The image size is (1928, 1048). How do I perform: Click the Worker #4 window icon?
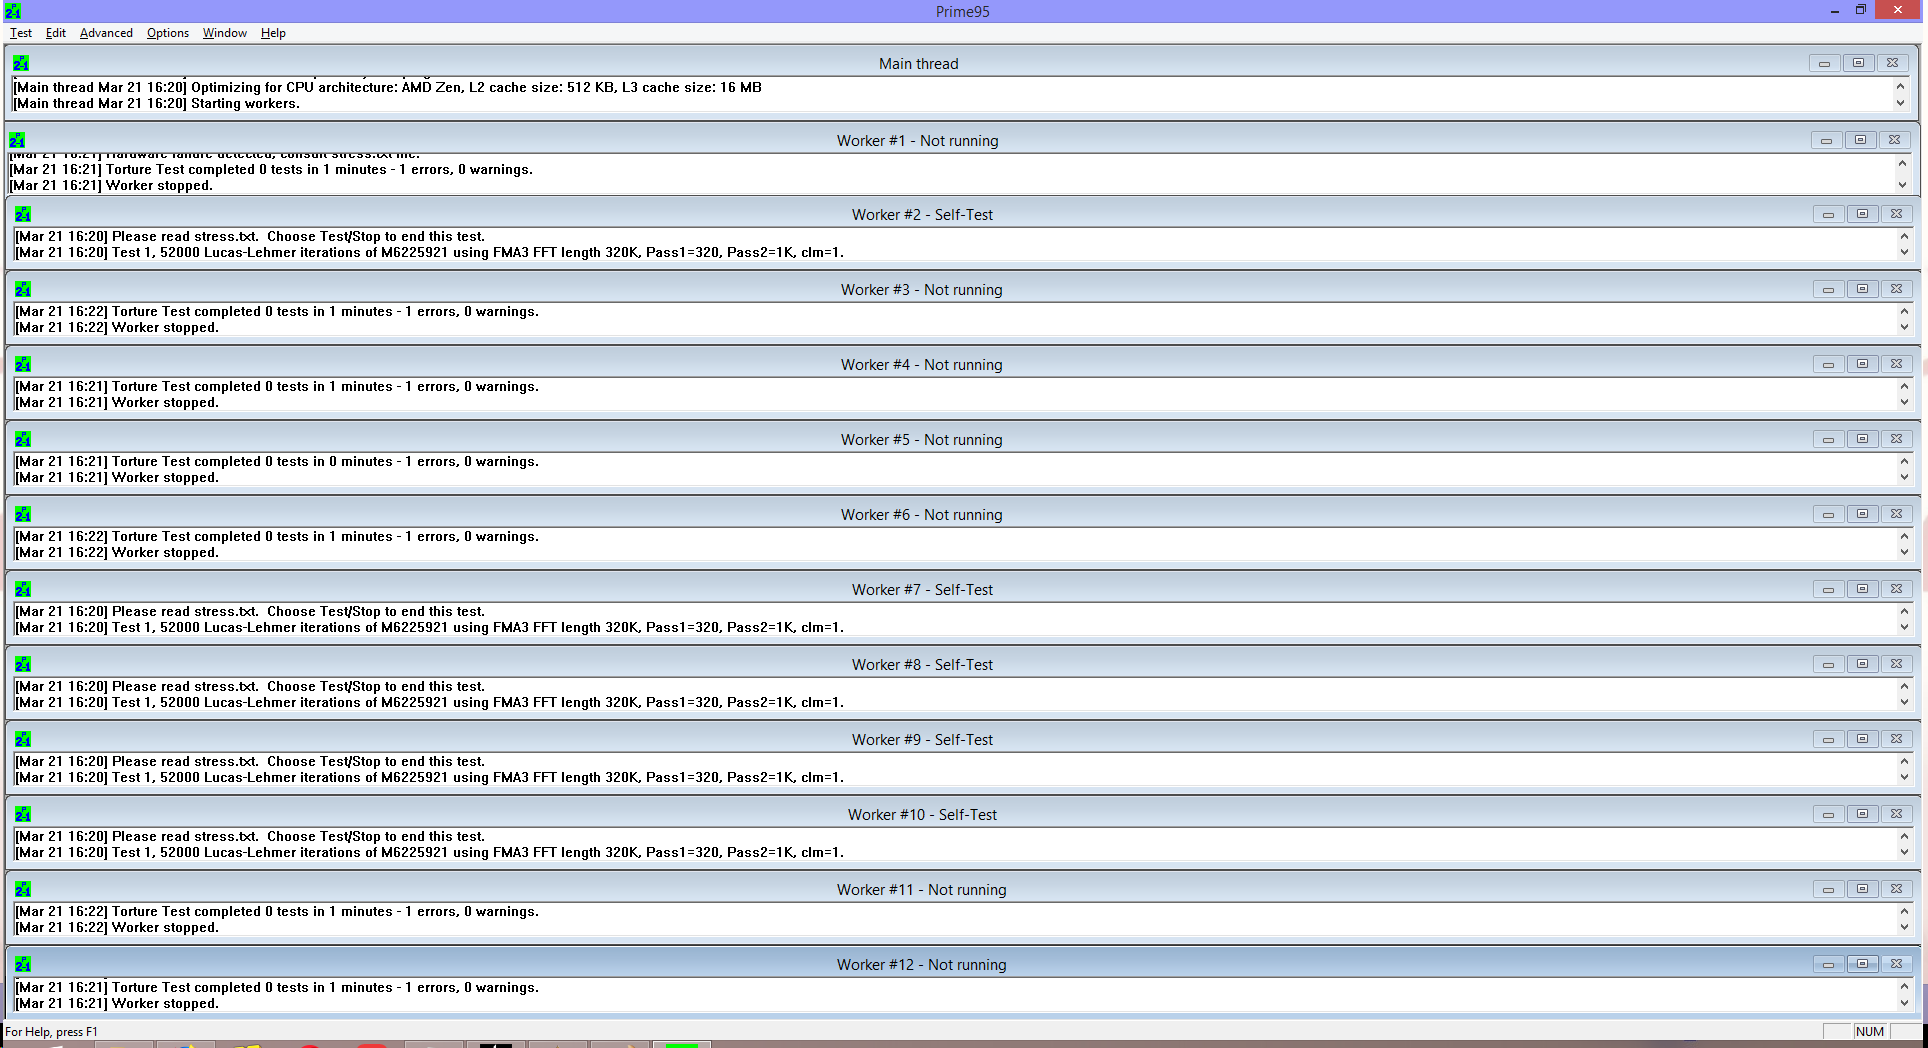point(23,364)
